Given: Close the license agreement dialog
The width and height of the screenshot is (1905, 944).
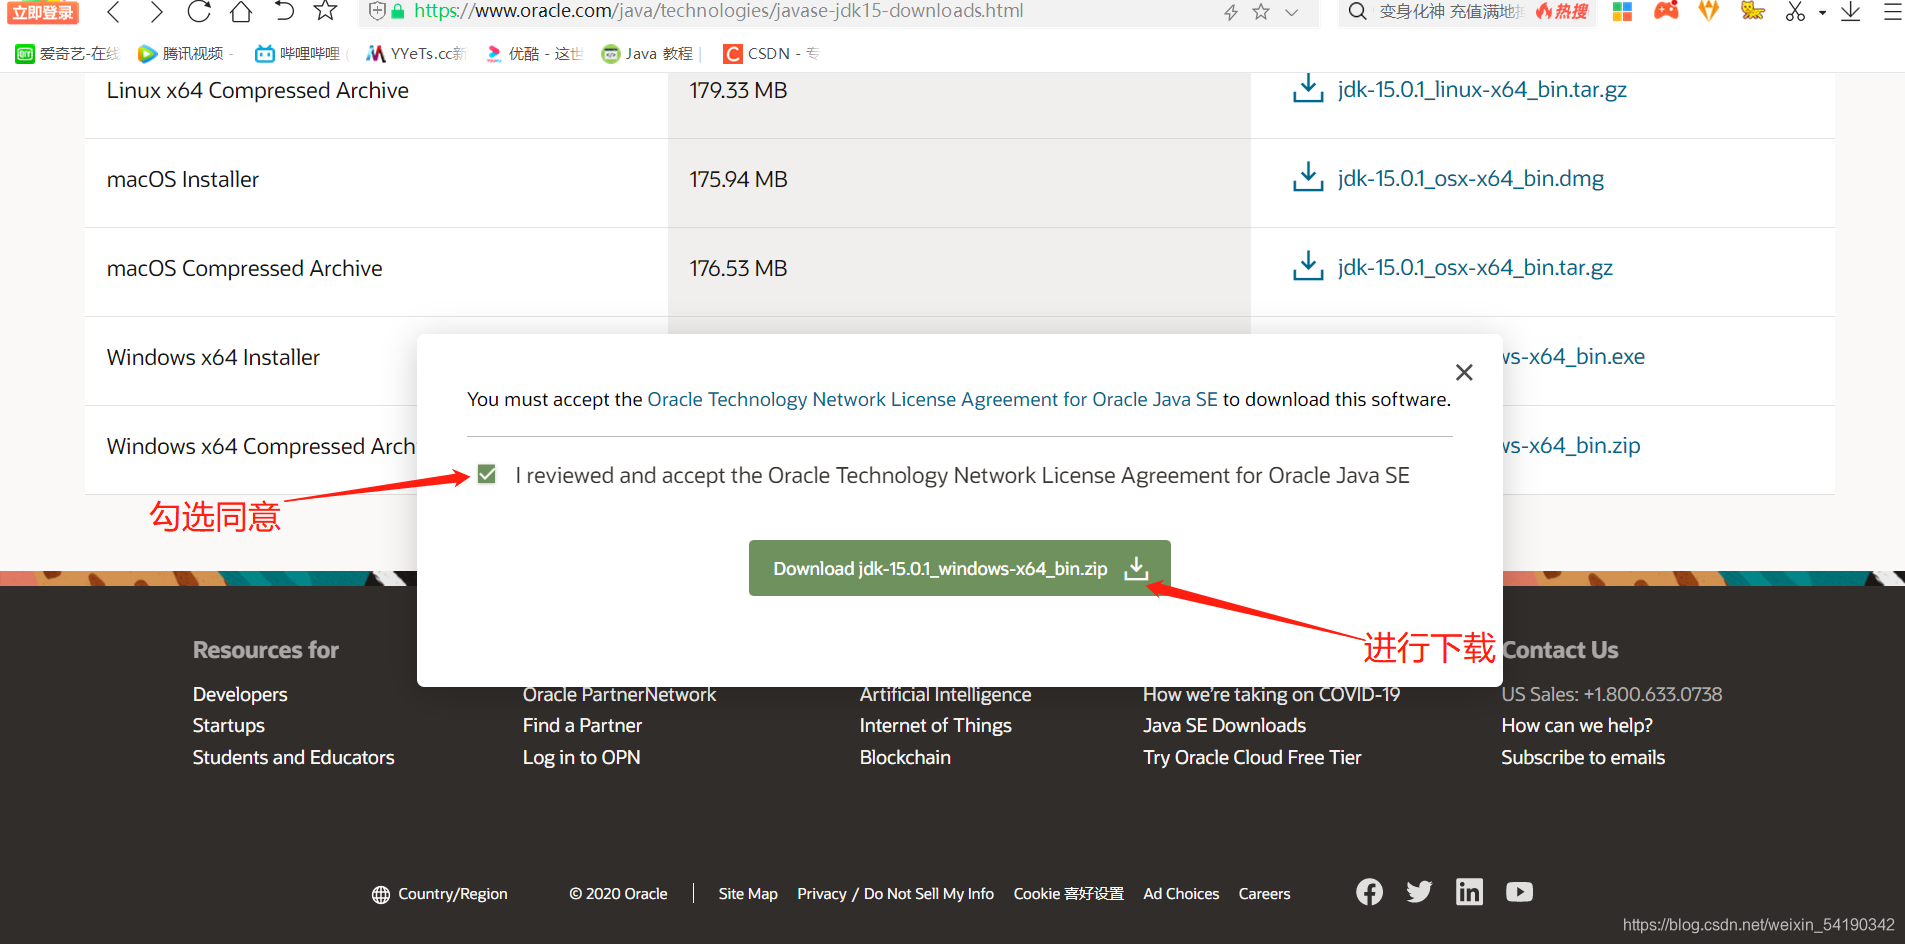Looking at the screenshot, I should coord(1464,372).
